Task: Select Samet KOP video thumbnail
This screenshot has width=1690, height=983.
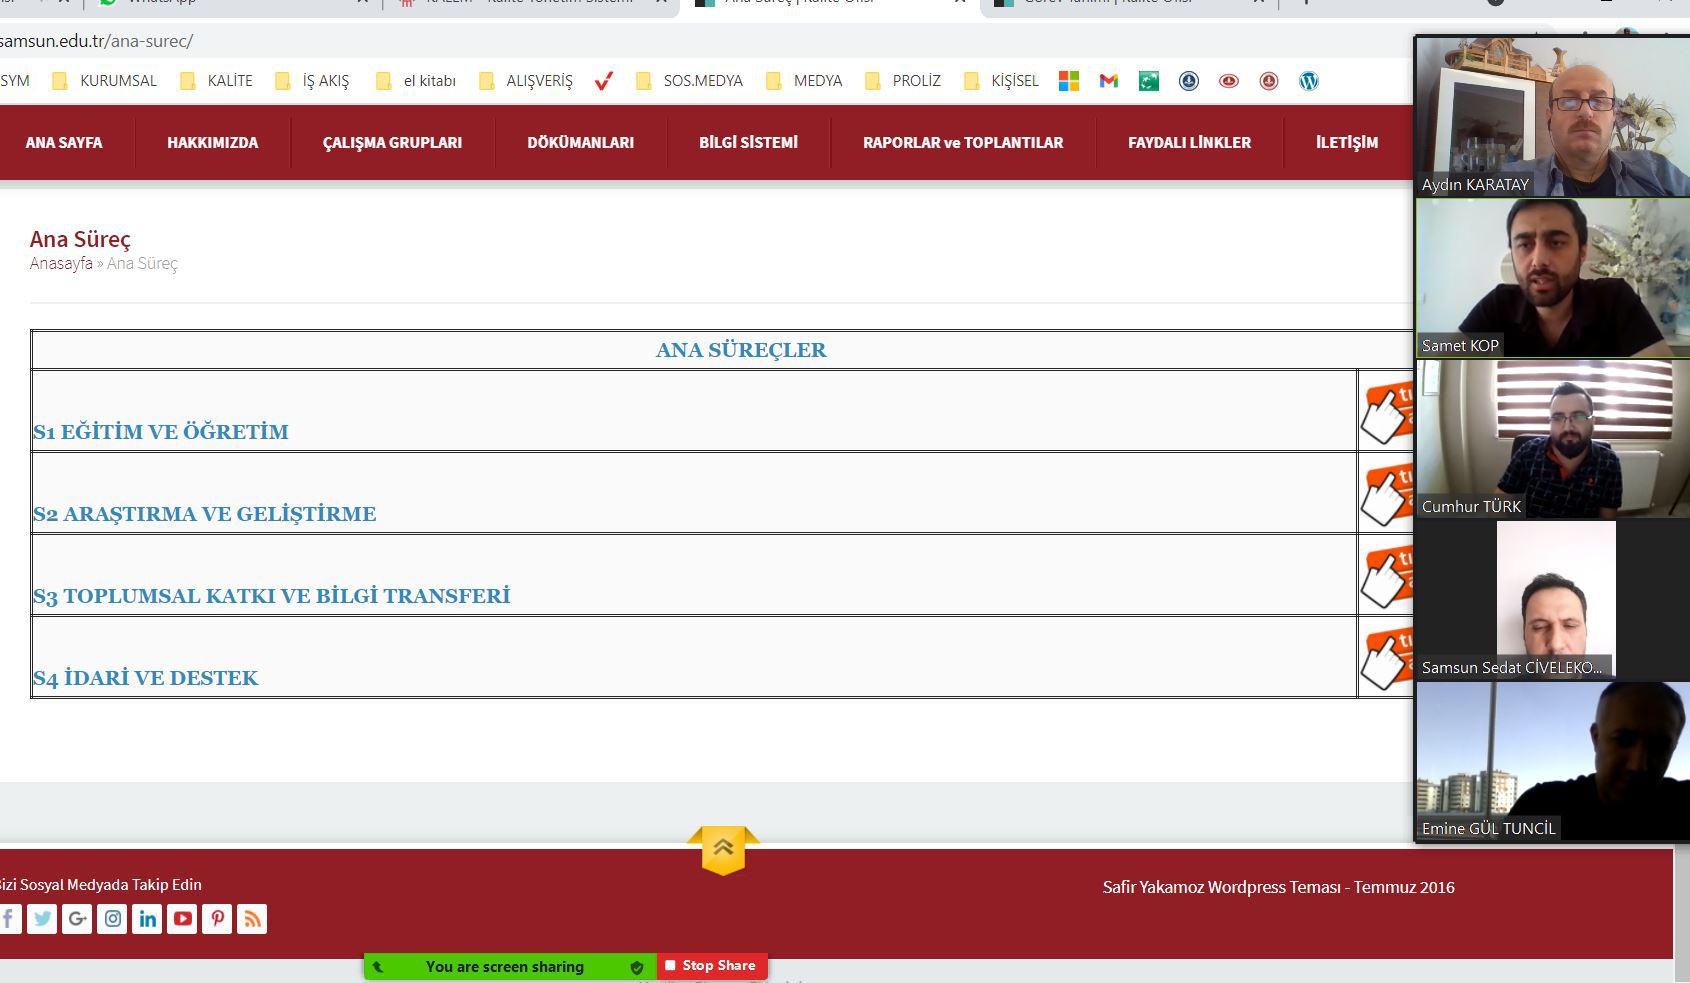Action: pyautogui.click(x=1552, y=278)
